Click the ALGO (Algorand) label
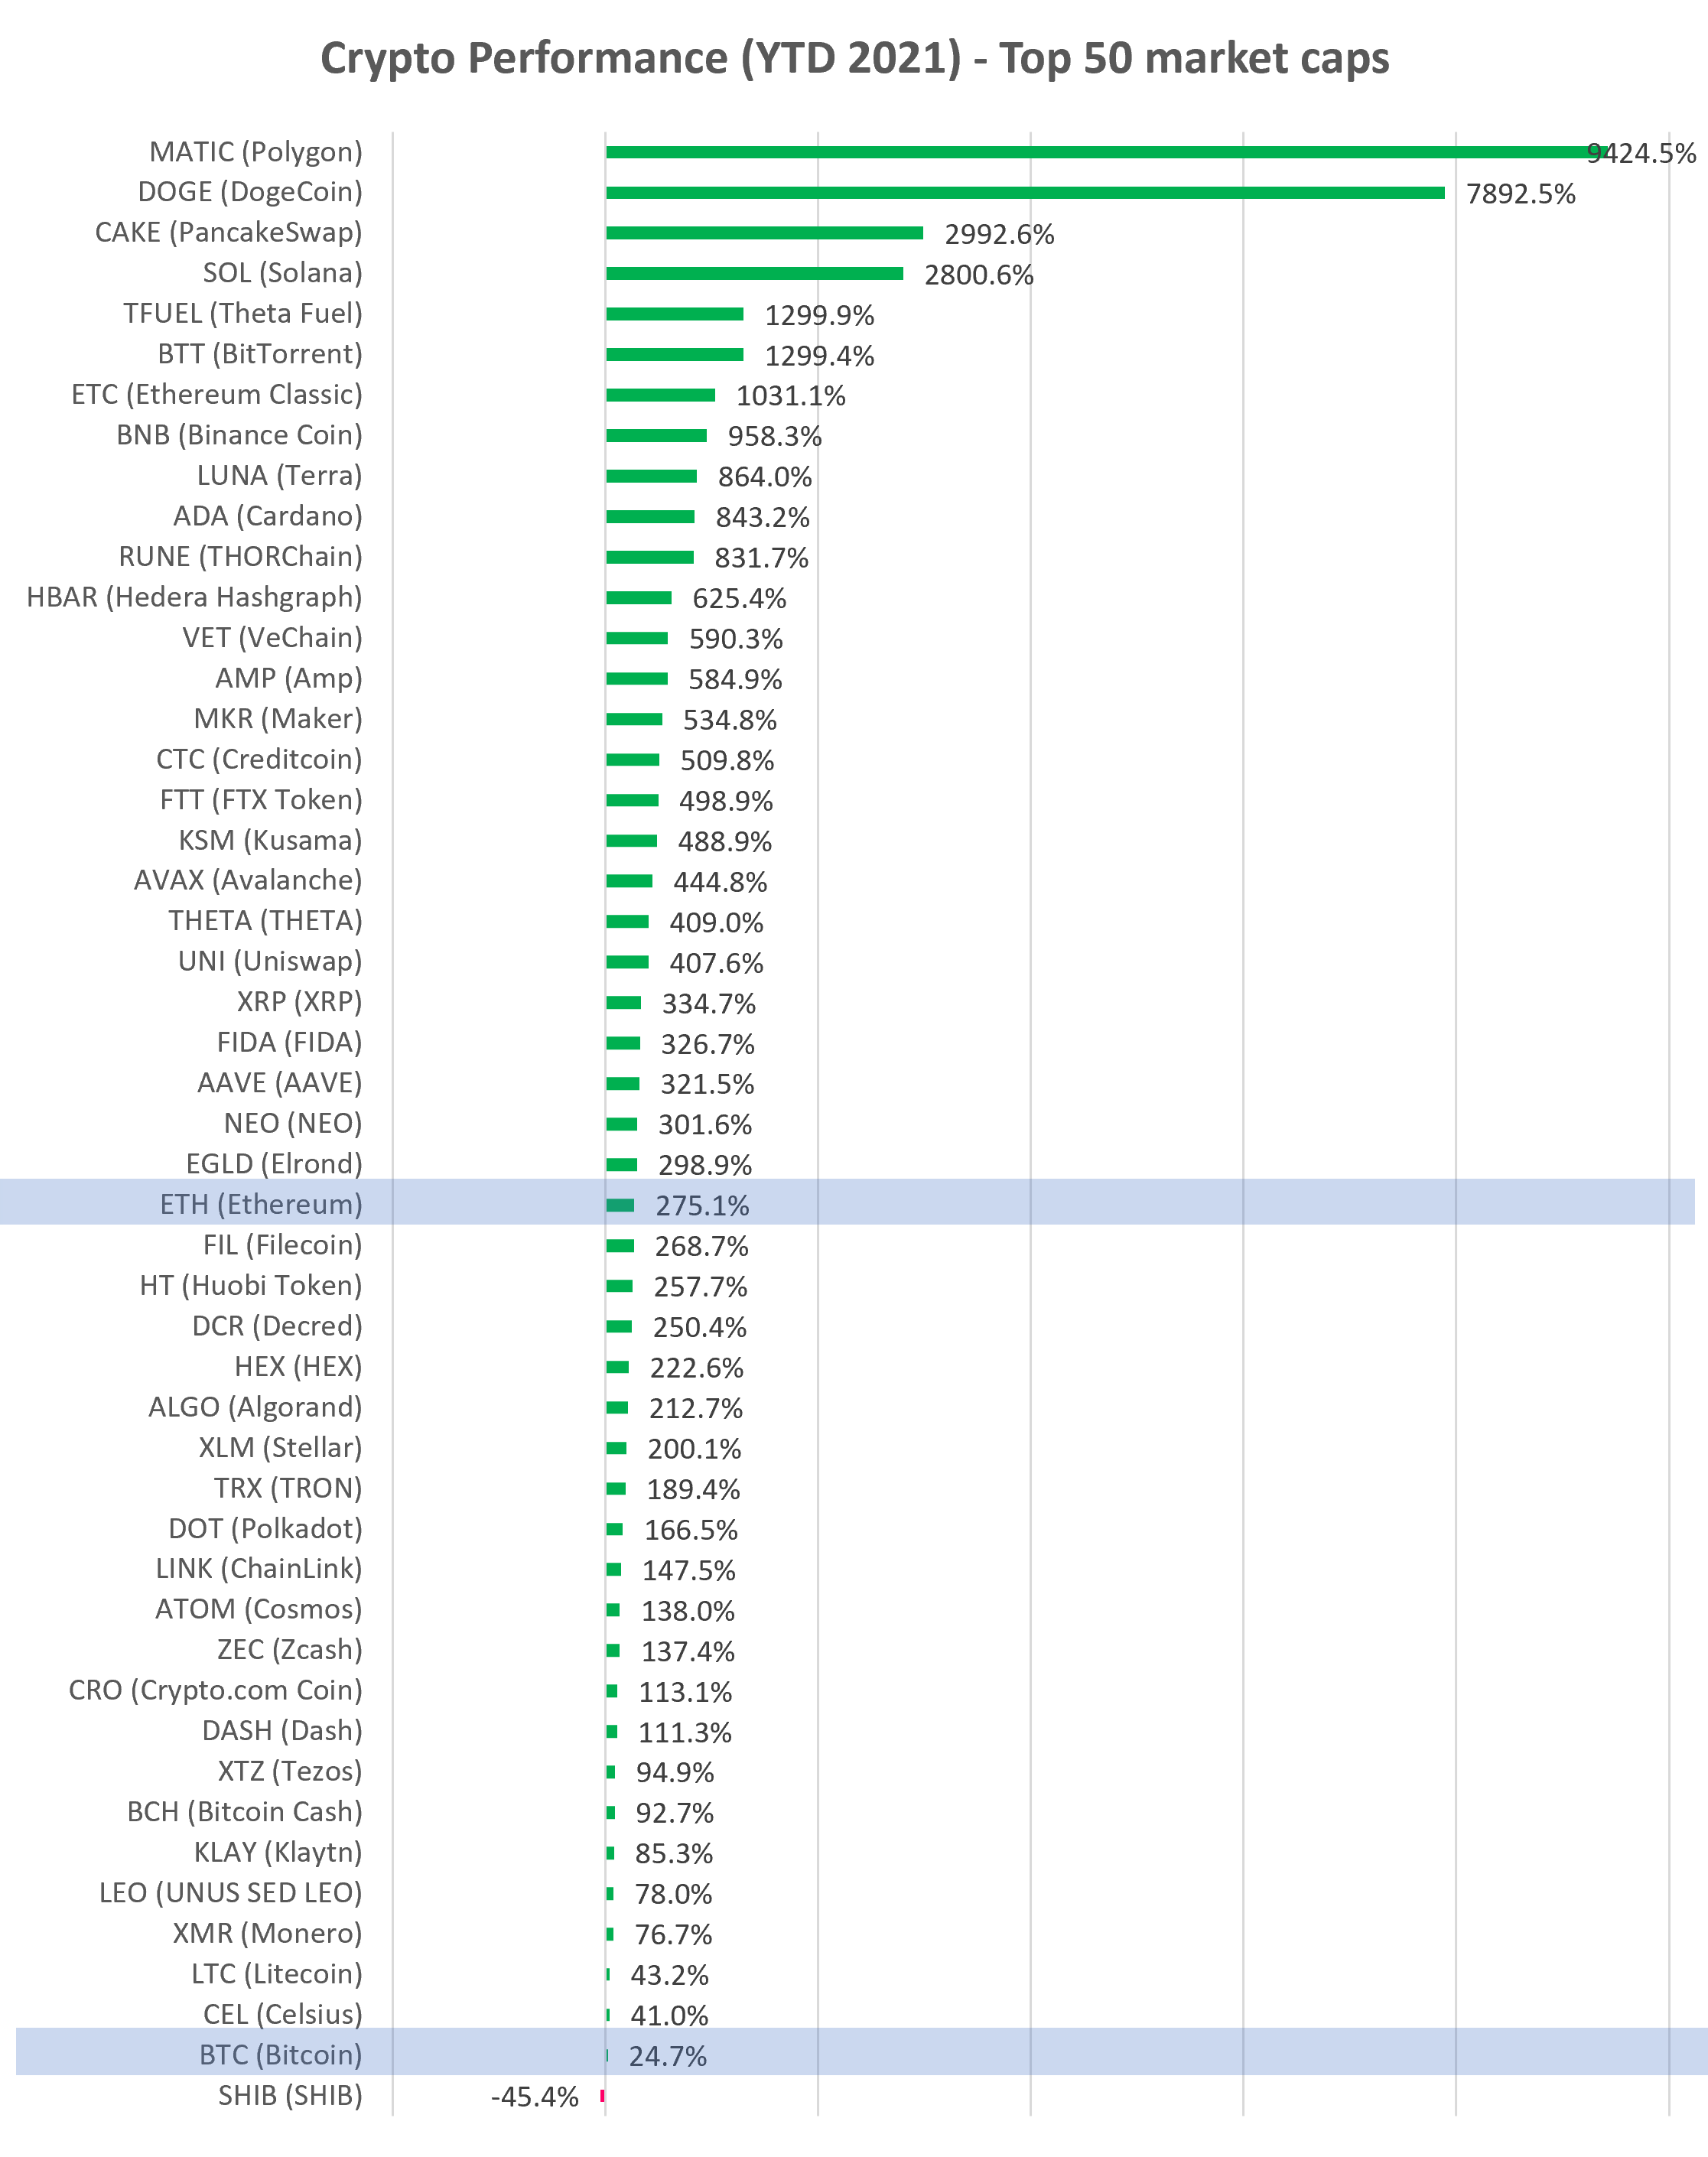The width and height of the screenshot is (1708, 2157). pos(256,1407)
